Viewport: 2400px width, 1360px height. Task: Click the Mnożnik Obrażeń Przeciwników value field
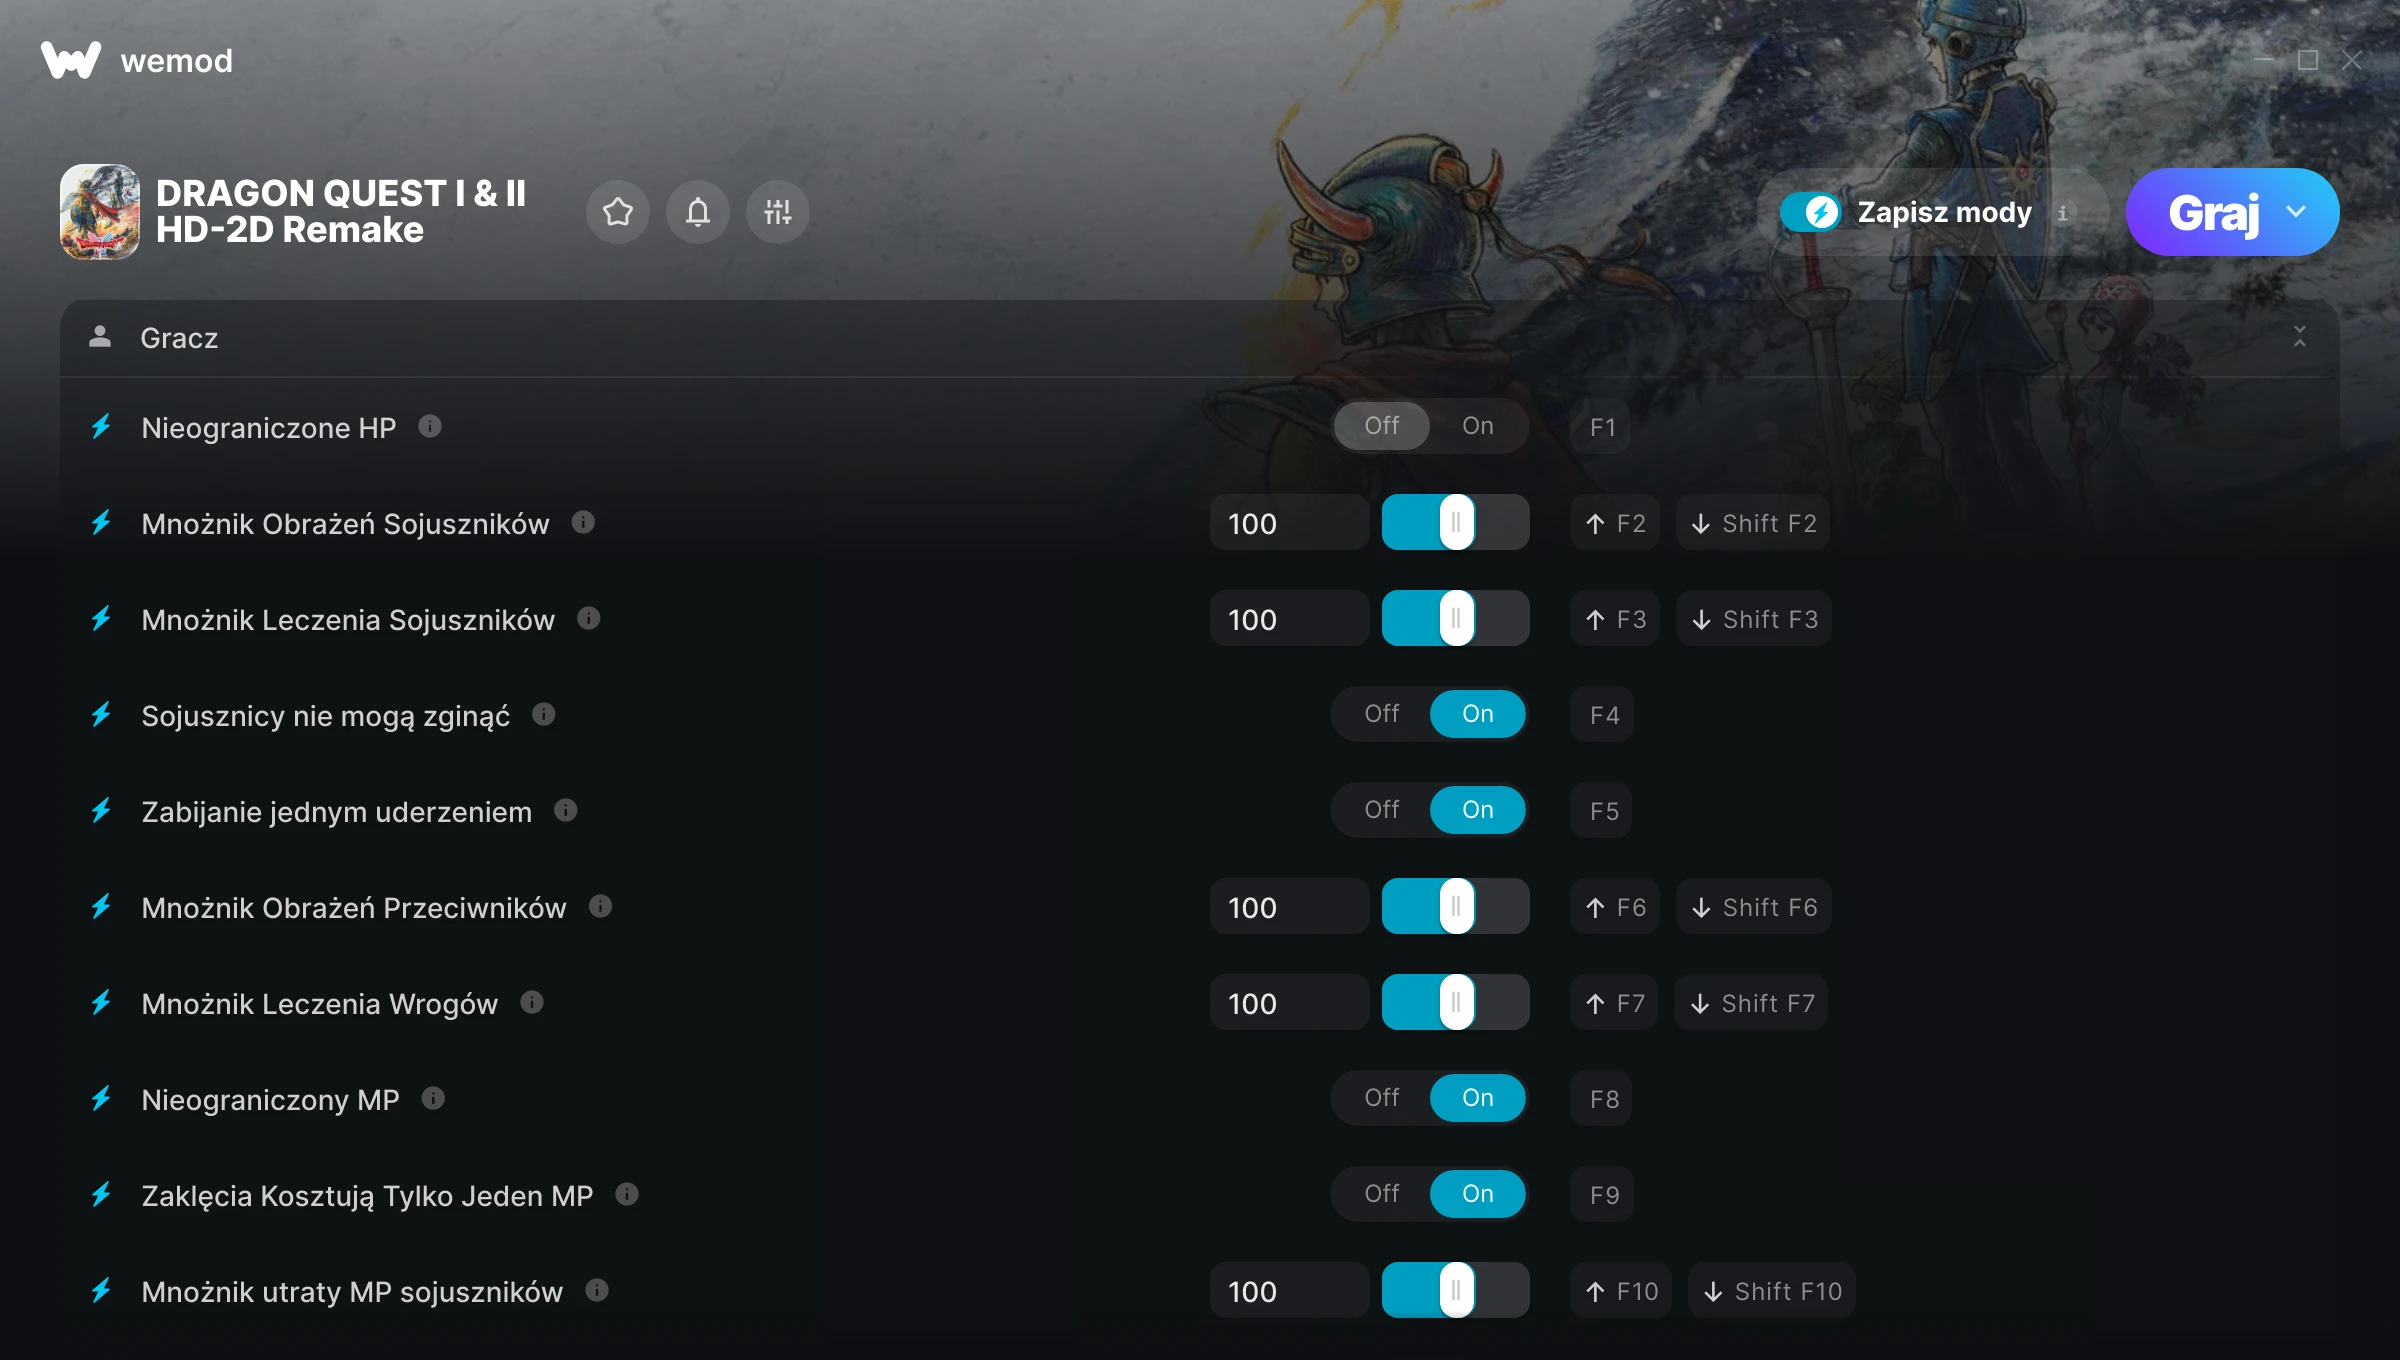(1289, 907)
